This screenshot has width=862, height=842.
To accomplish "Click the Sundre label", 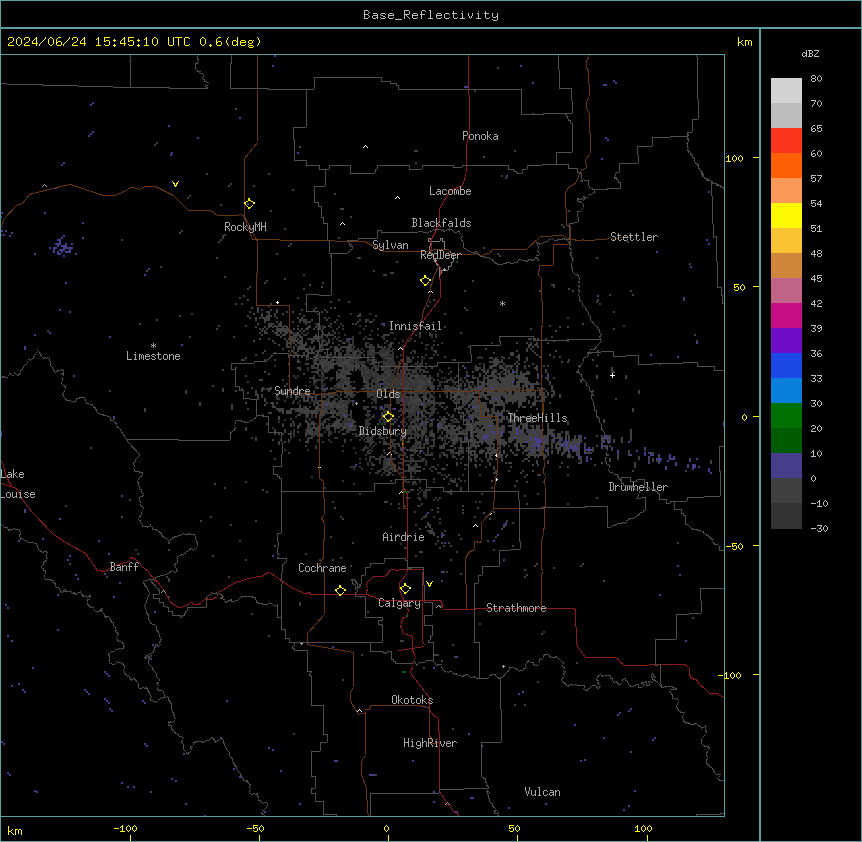I will 292,391.
